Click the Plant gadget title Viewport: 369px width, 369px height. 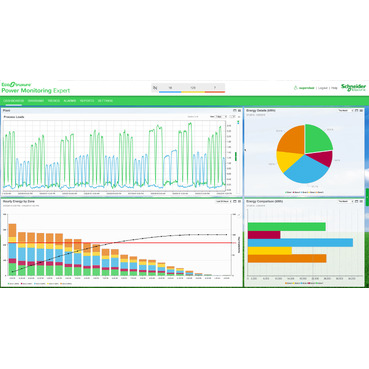coord(6,110)
